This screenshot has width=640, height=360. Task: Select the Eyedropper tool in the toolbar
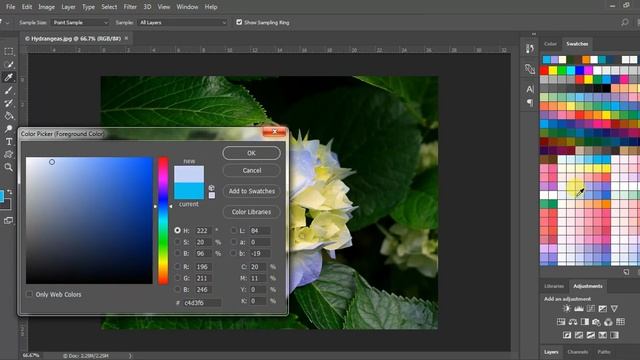(x=9, y=78)
